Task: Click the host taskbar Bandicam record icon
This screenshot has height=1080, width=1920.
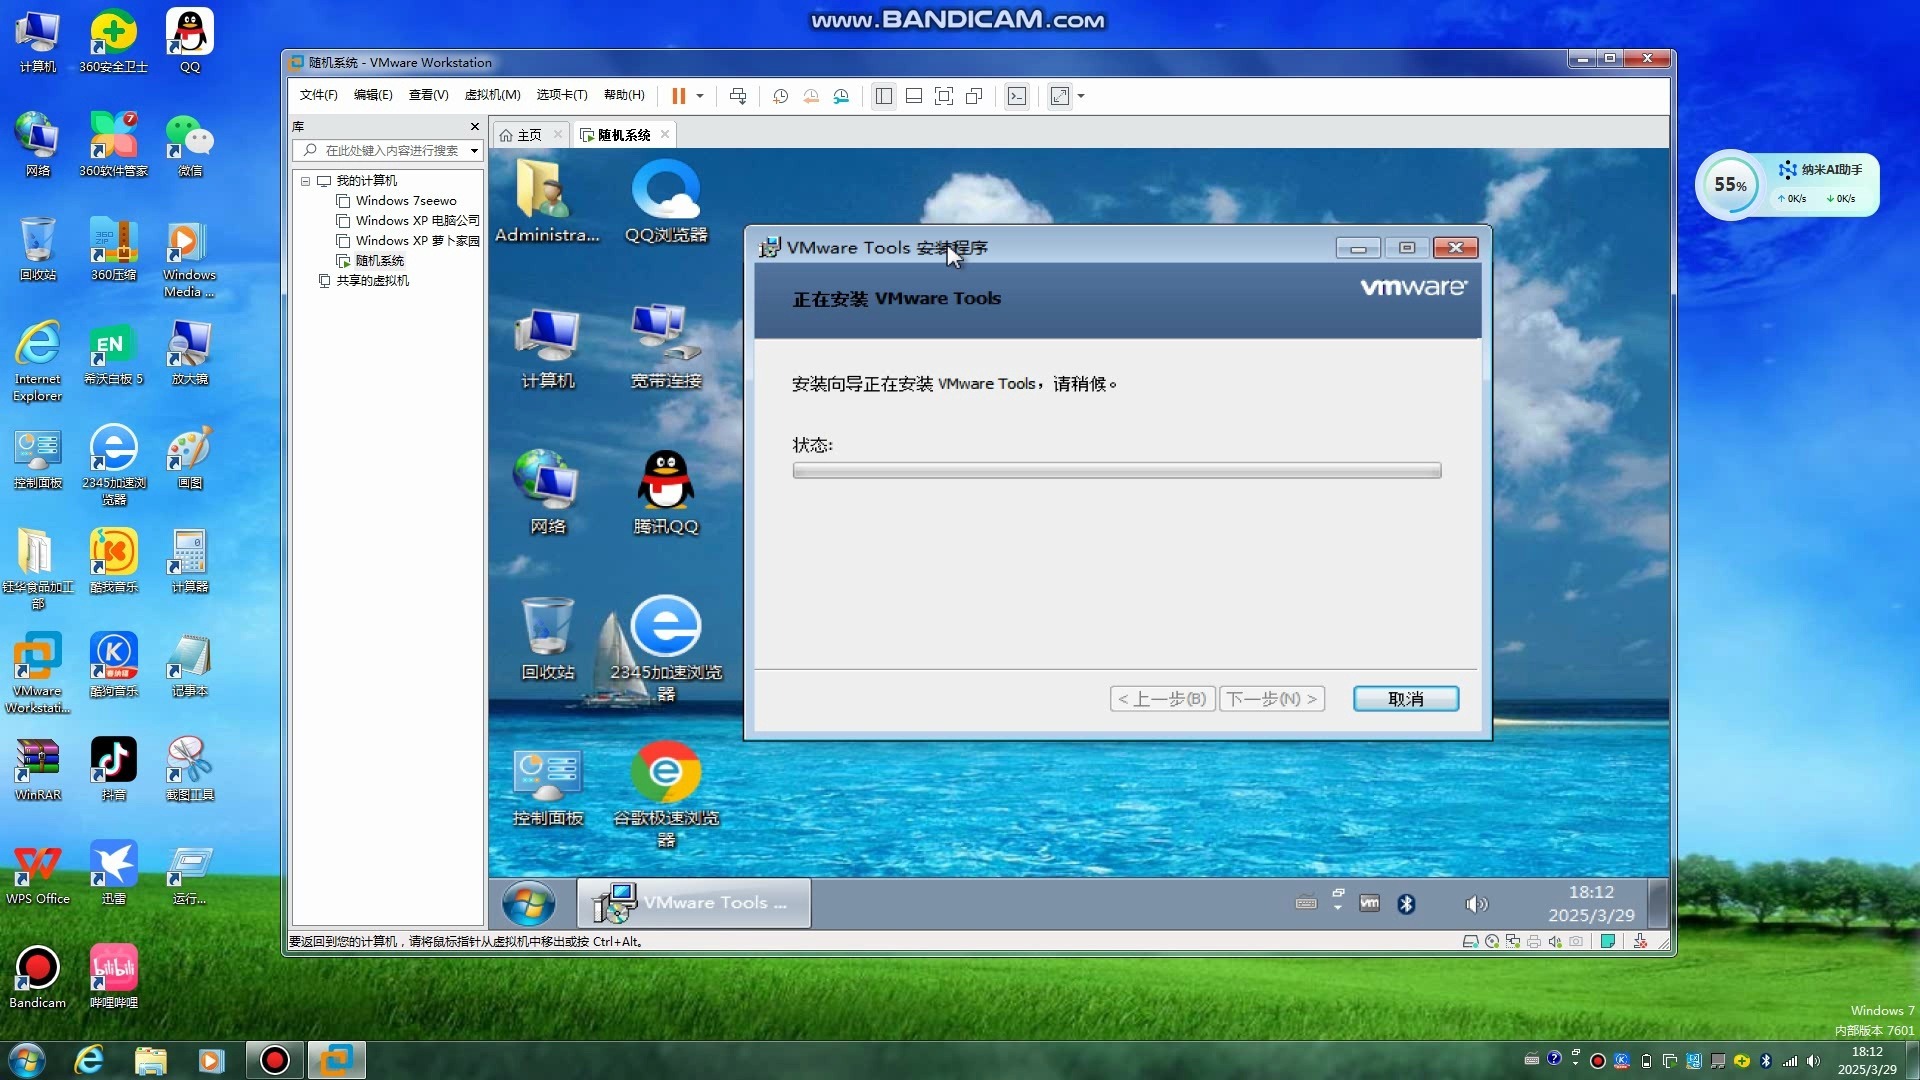Action: point(274,1060)
